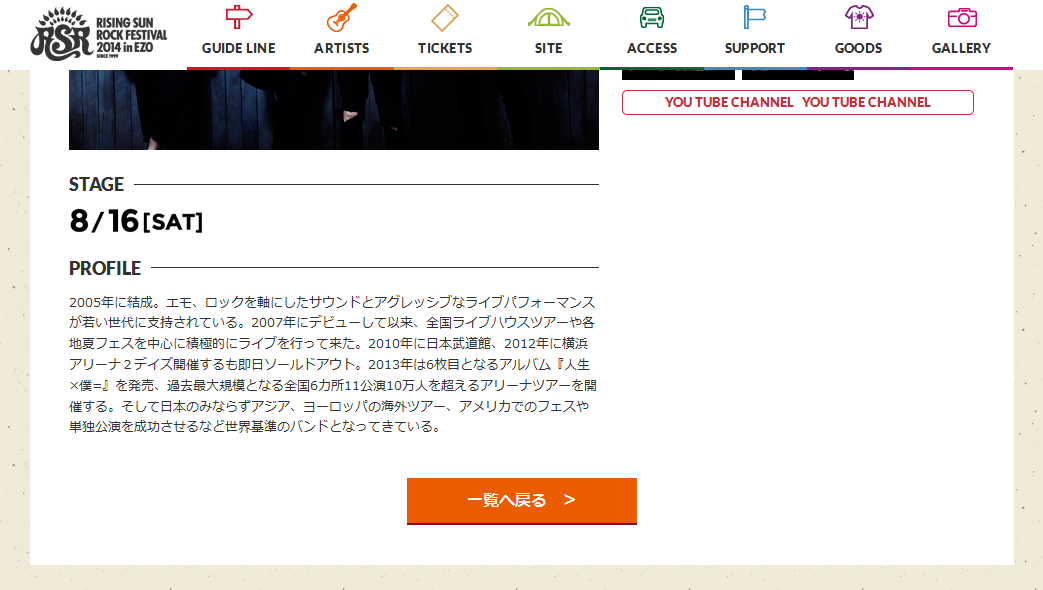Click the t-shirt icon above GOODS
Viewport: 1043px width, 590px height.
pyautogui.click(x=858, y=17)
